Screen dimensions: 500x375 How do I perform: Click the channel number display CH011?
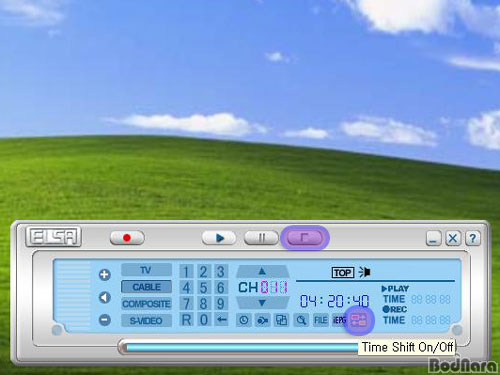tap(263, 287)
